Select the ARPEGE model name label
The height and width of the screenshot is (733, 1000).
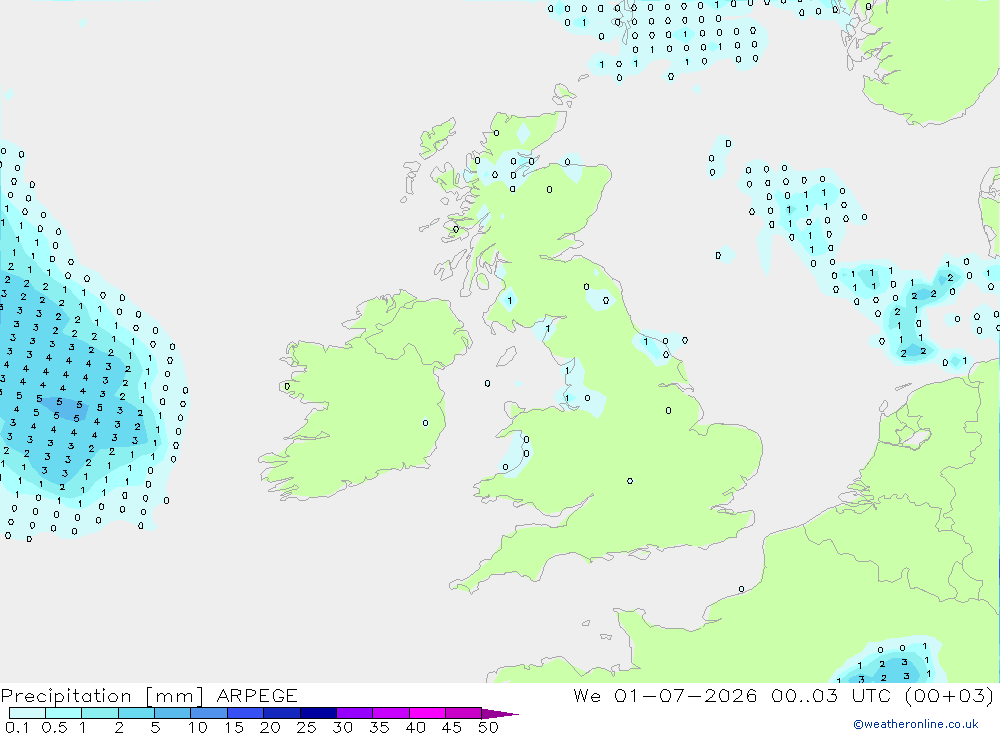pyautogui.click(x=257, y=695)
